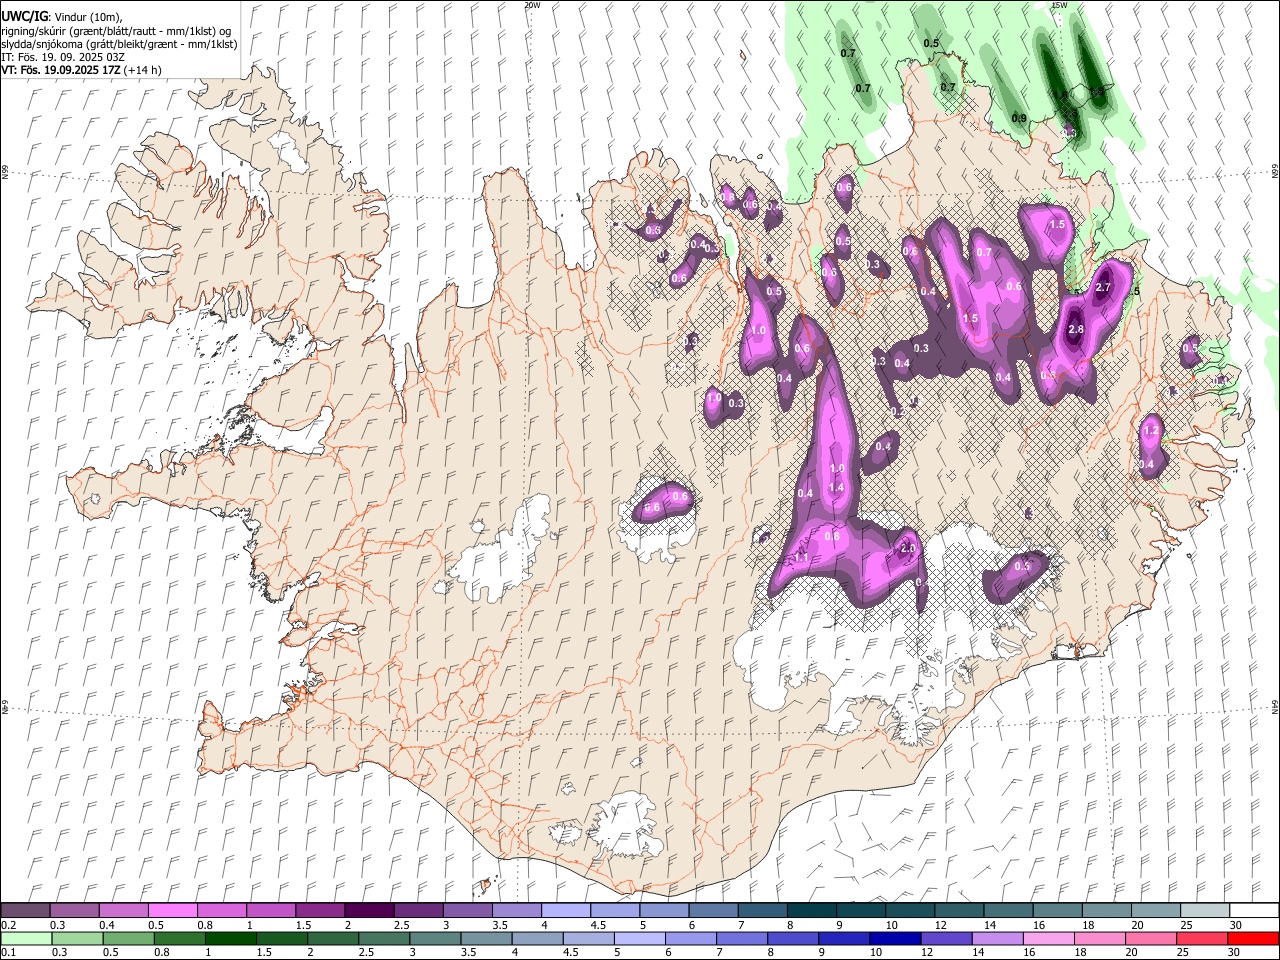Pick the pink 0.5 snow legend swatch
The image size is (1280, 960).
click(172, 910)
